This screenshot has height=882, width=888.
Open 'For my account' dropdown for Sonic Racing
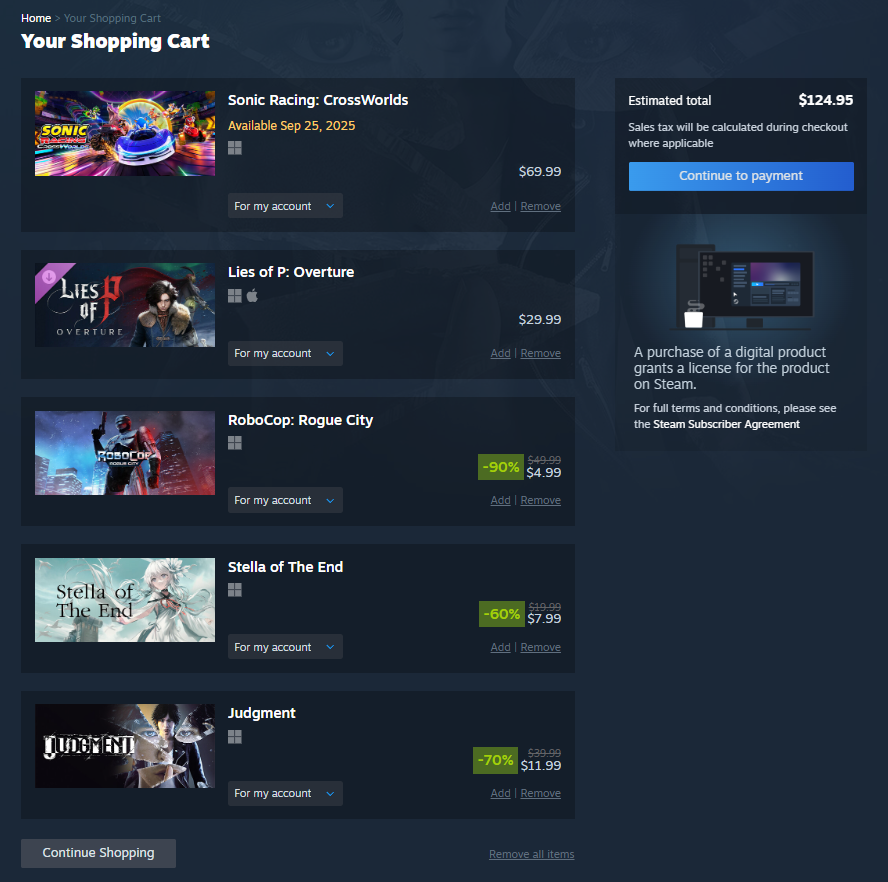[285, 206]
